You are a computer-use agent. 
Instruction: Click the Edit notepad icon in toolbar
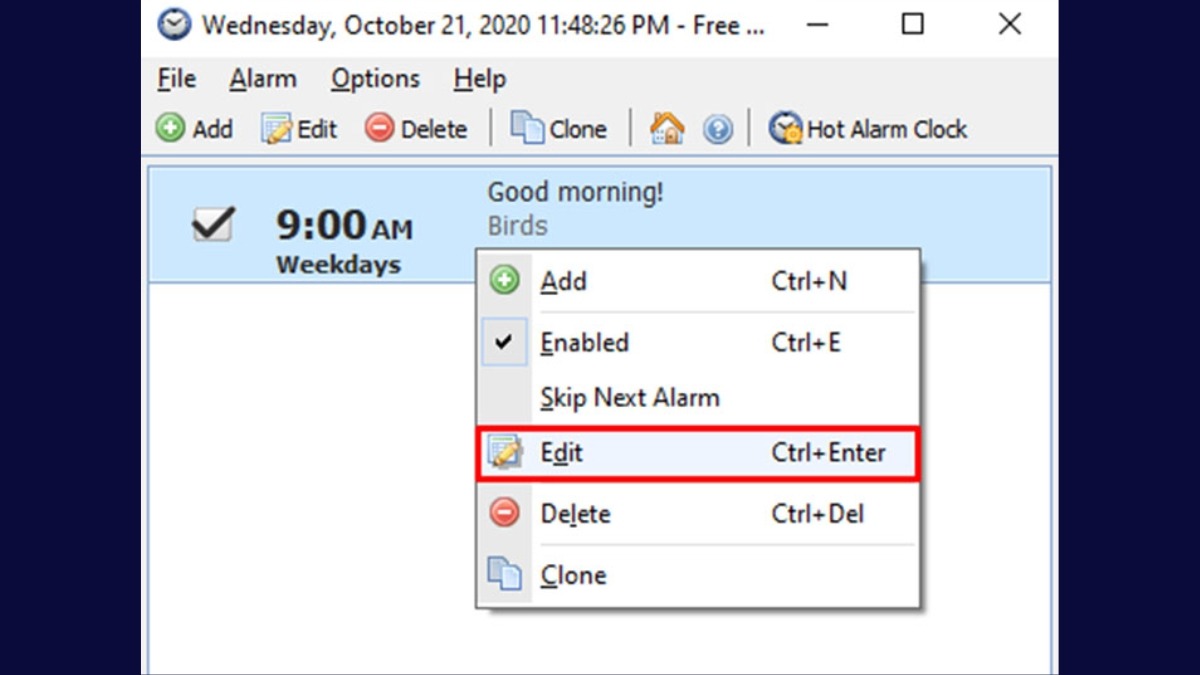[x=276, y=129]
